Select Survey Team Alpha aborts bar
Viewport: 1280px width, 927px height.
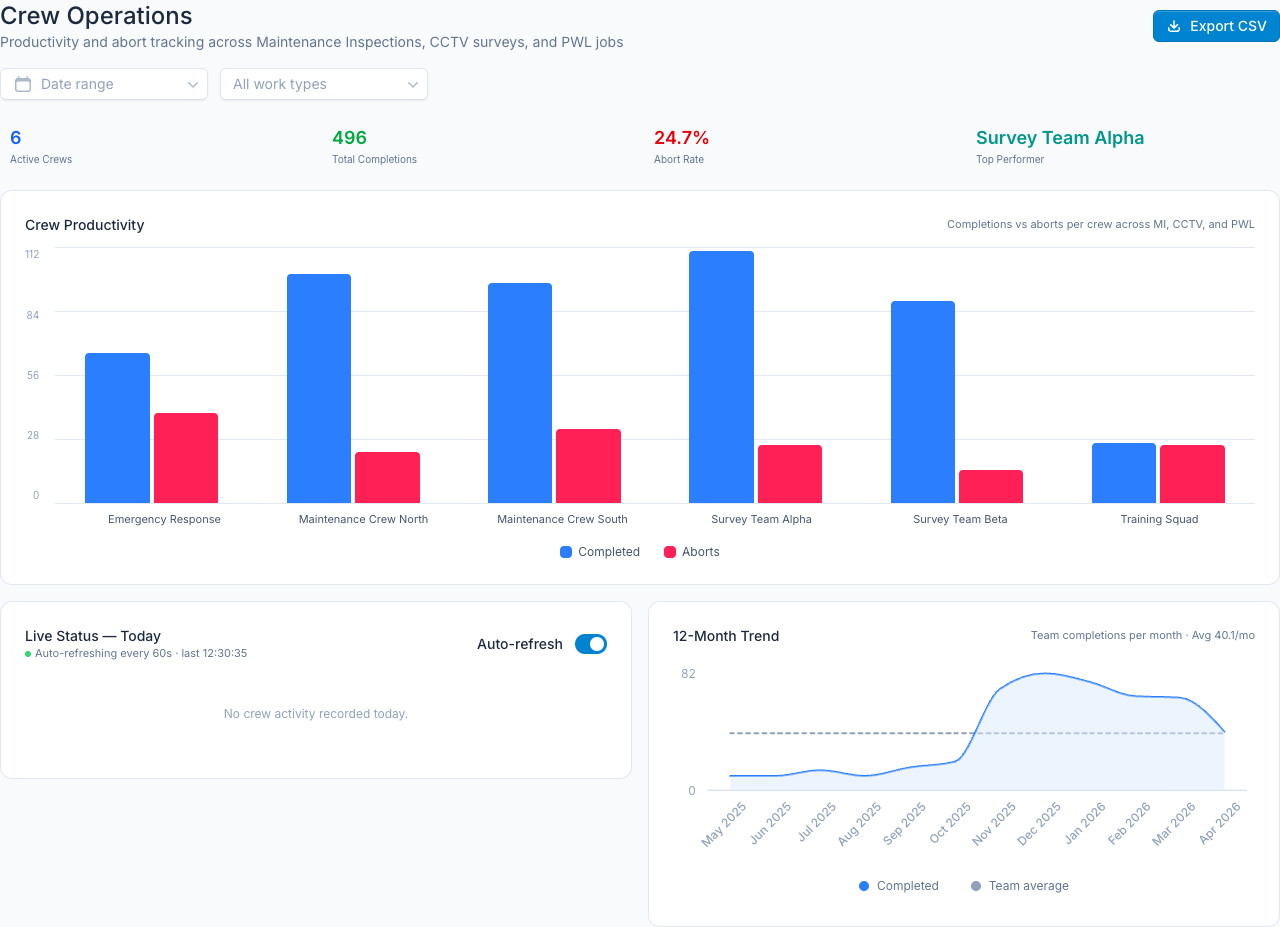[x=790, y=474]
